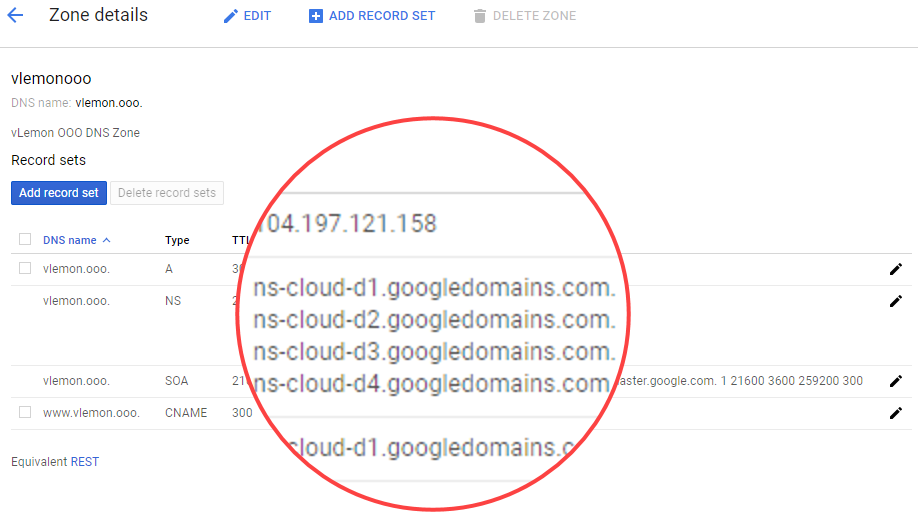This screenshot has height=515, width=918.
Task: Click the DNS name column header text
Action: 69,240
